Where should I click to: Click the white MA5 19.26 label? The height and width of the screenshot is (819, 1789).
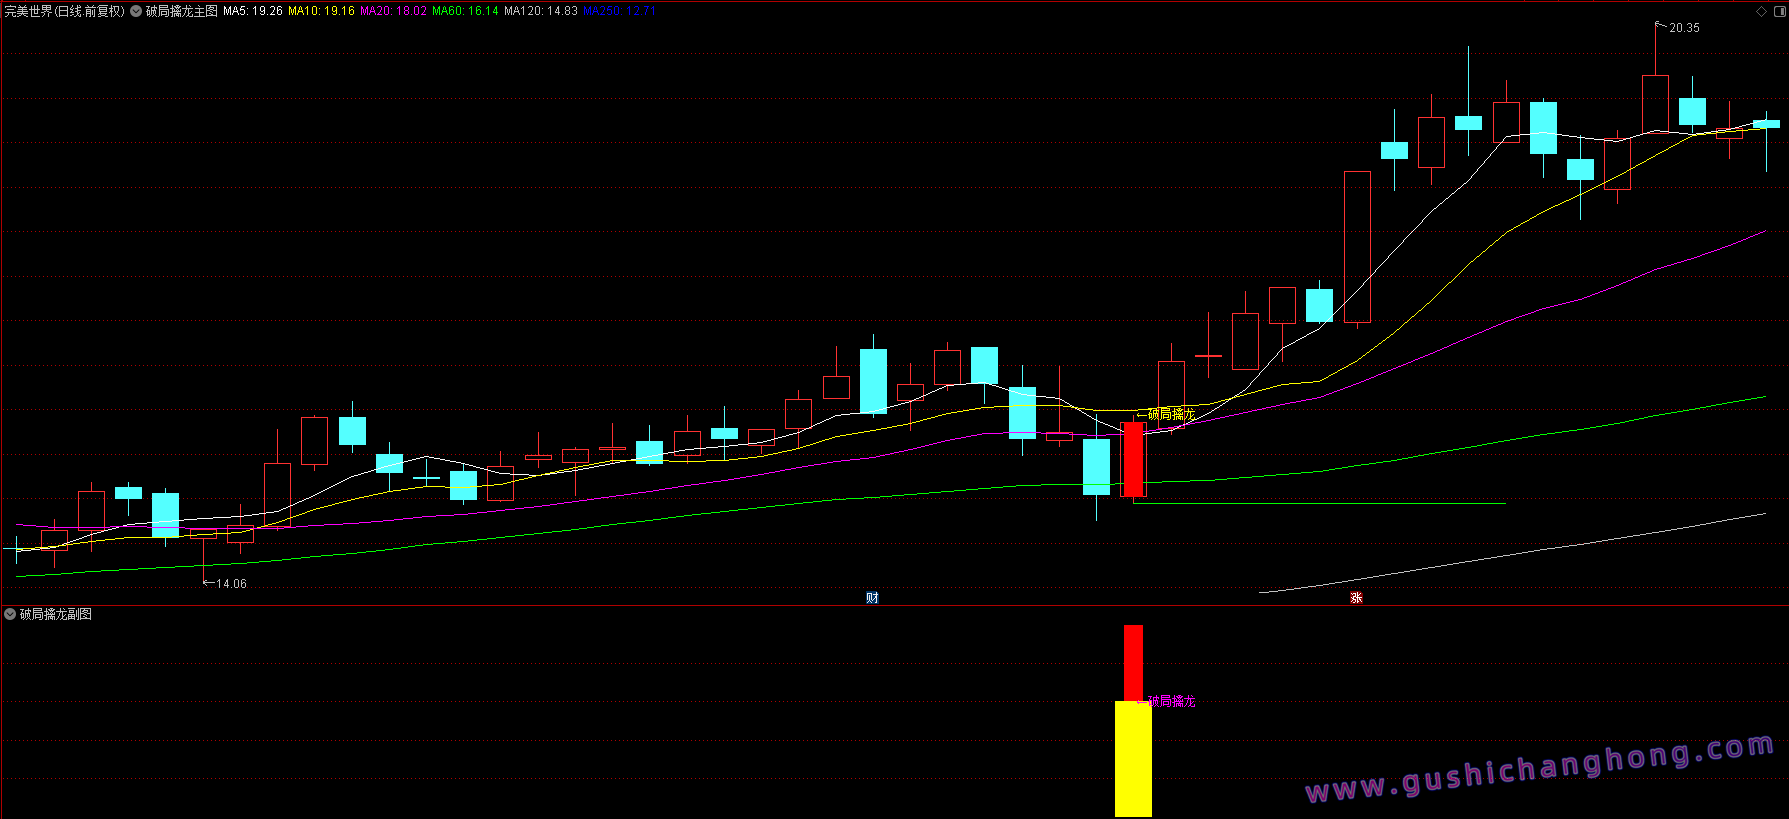pyautogui.click(x=252, y=11)
